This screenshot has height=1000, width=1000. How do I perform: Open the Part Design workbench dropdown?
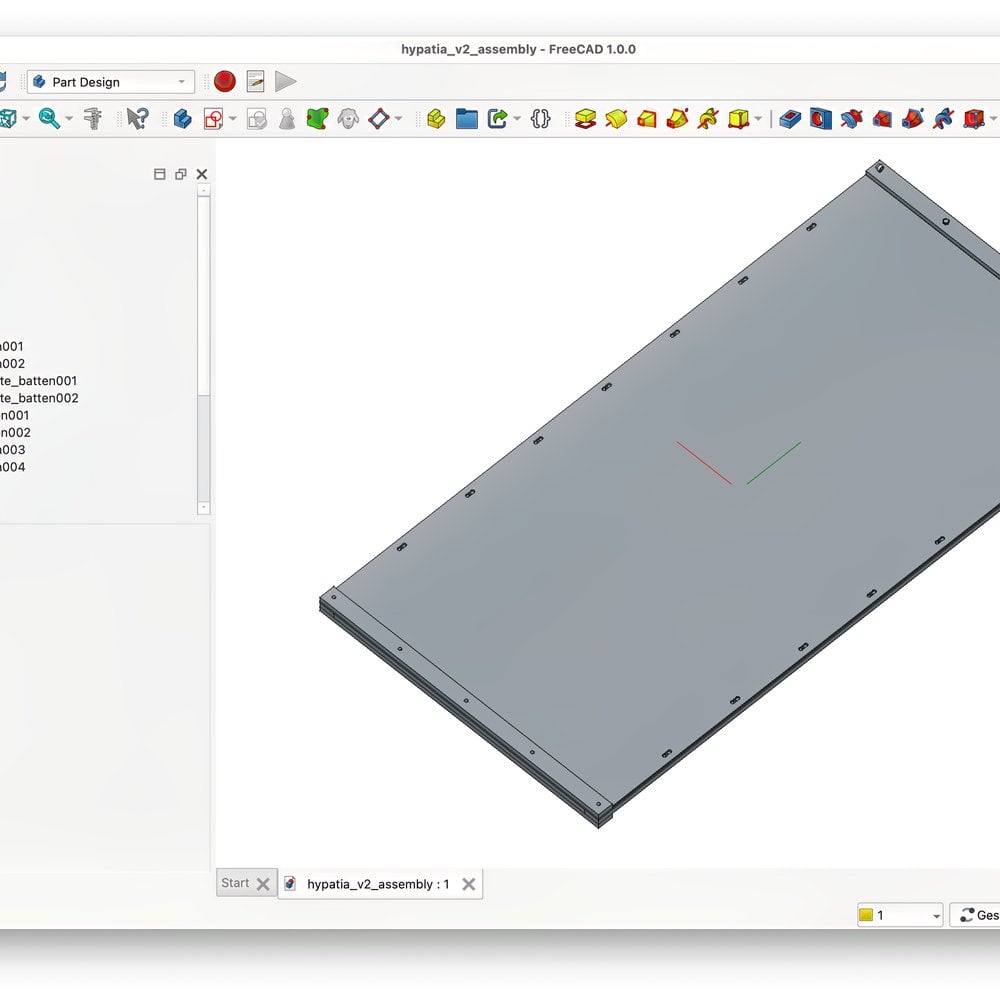(x=110, y=82)
